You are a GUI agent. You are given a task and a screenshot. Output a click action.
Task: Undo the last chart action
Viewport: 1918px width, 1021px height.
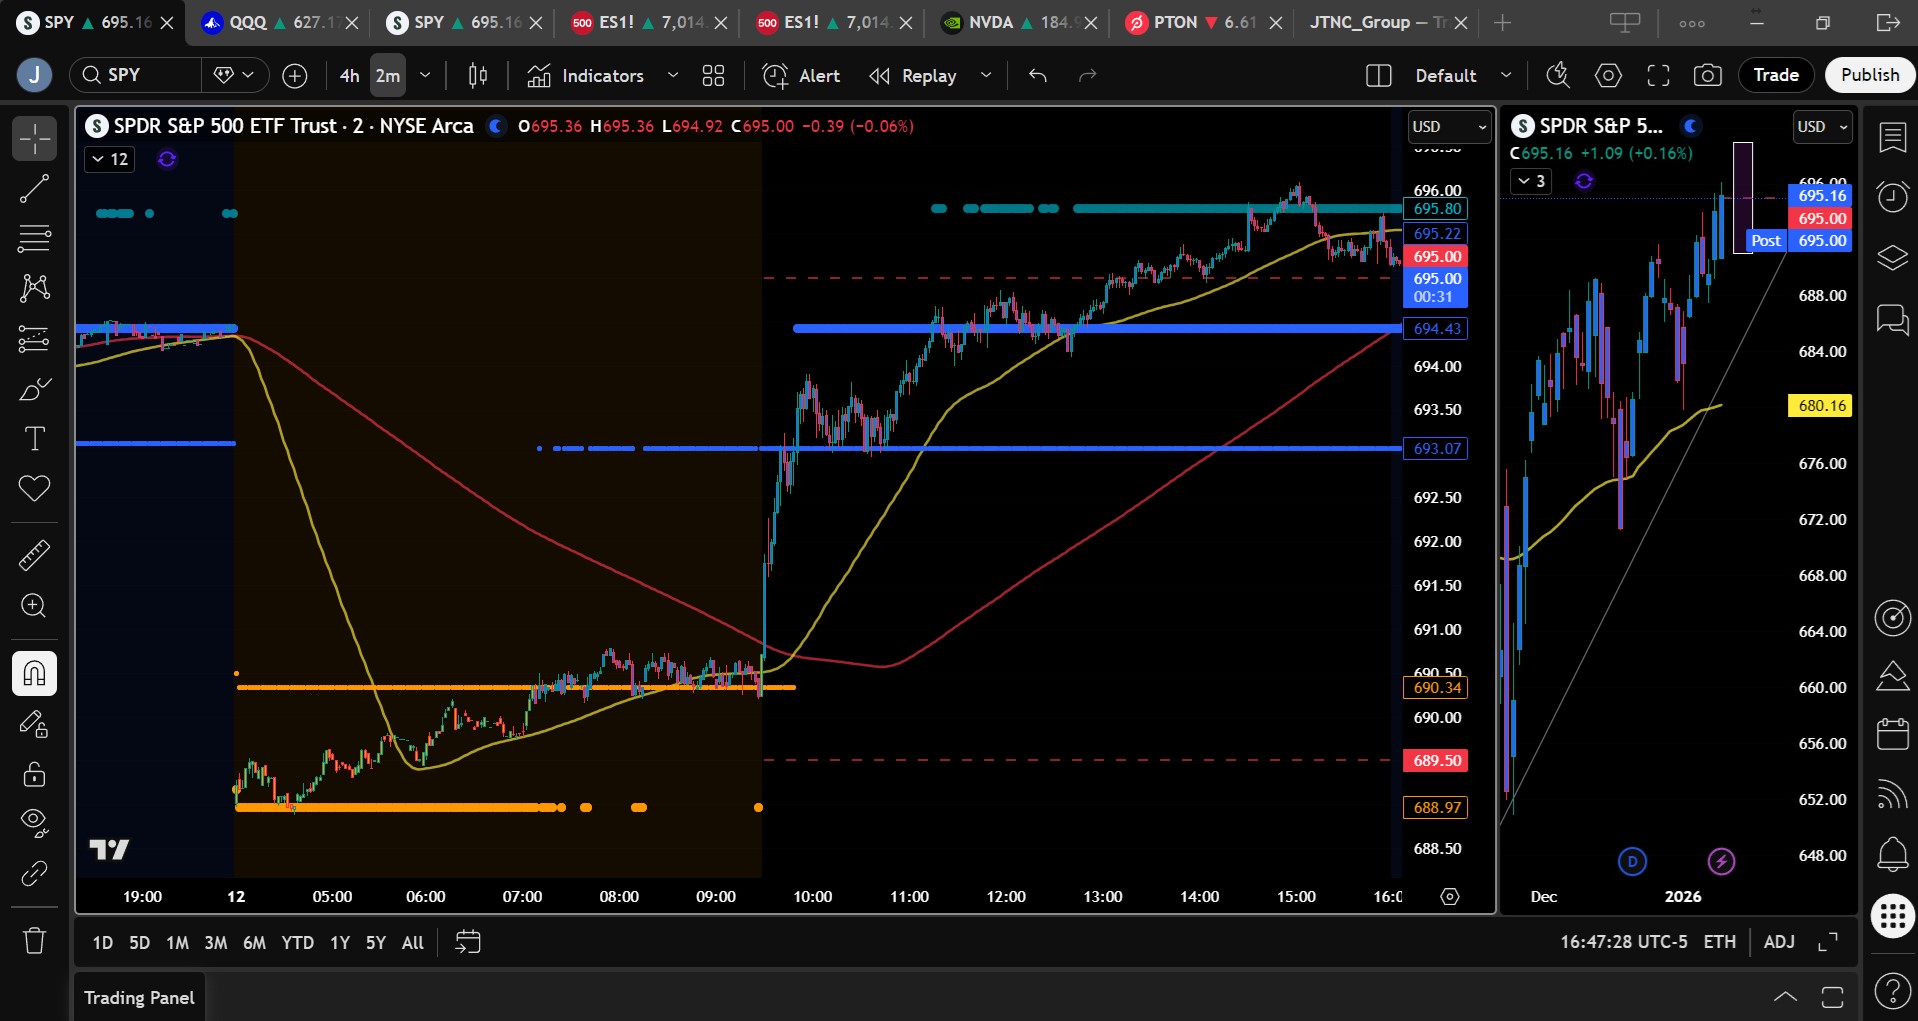[1038, 75]
